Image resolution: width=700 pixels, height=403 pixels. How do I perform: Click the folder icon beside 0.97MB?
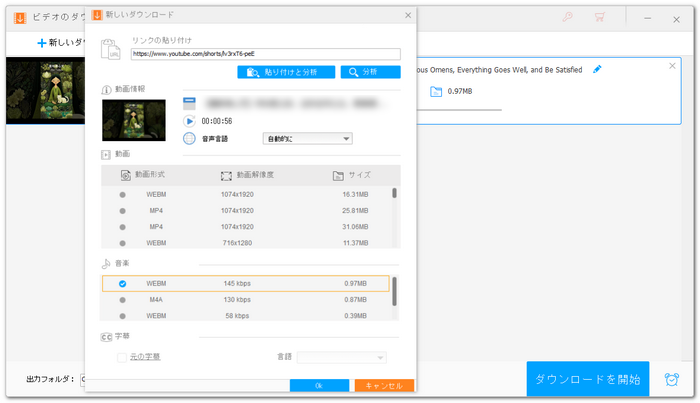click(x=435, y=92)
